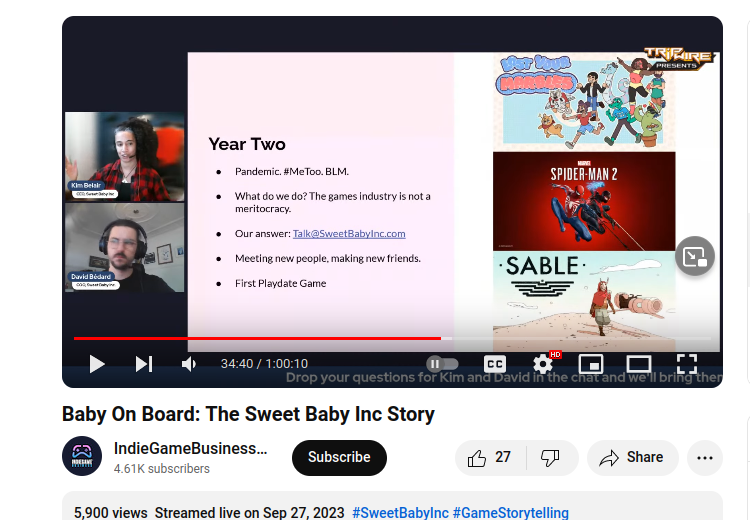Switch to miniplayer mode
The height and width of the screenshot is (520, 750).
[x=591, y=364]
